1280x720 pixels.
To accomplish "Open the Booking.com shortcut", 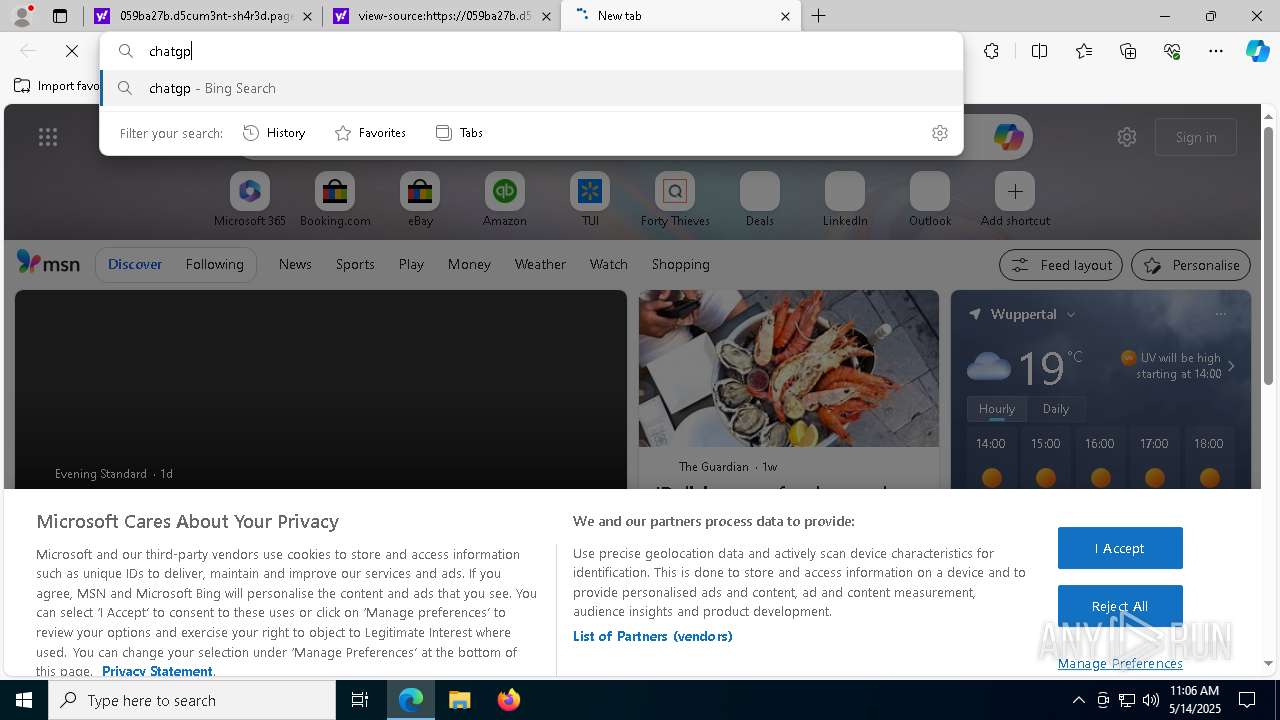I will pyautogui.click(x=335, y=200).
